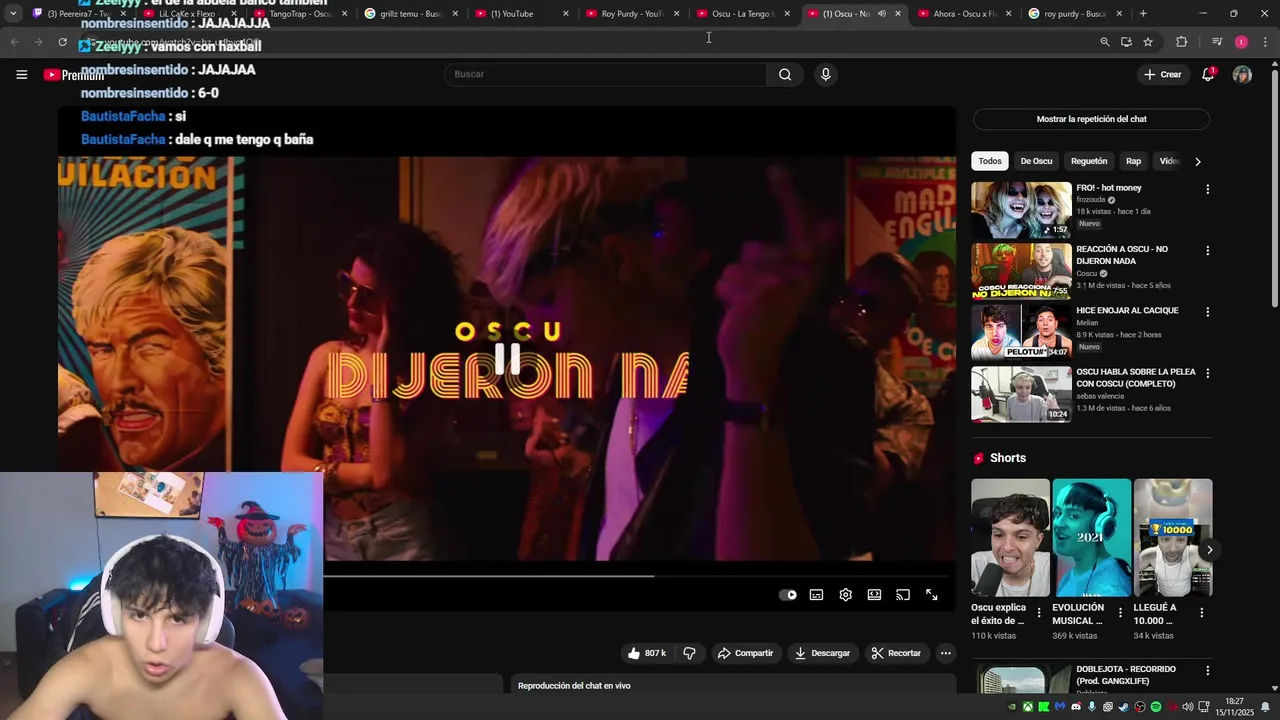This screenshot has height=720, width=1280.
Task: Cast the video to a TV
Action: point(903,595)
